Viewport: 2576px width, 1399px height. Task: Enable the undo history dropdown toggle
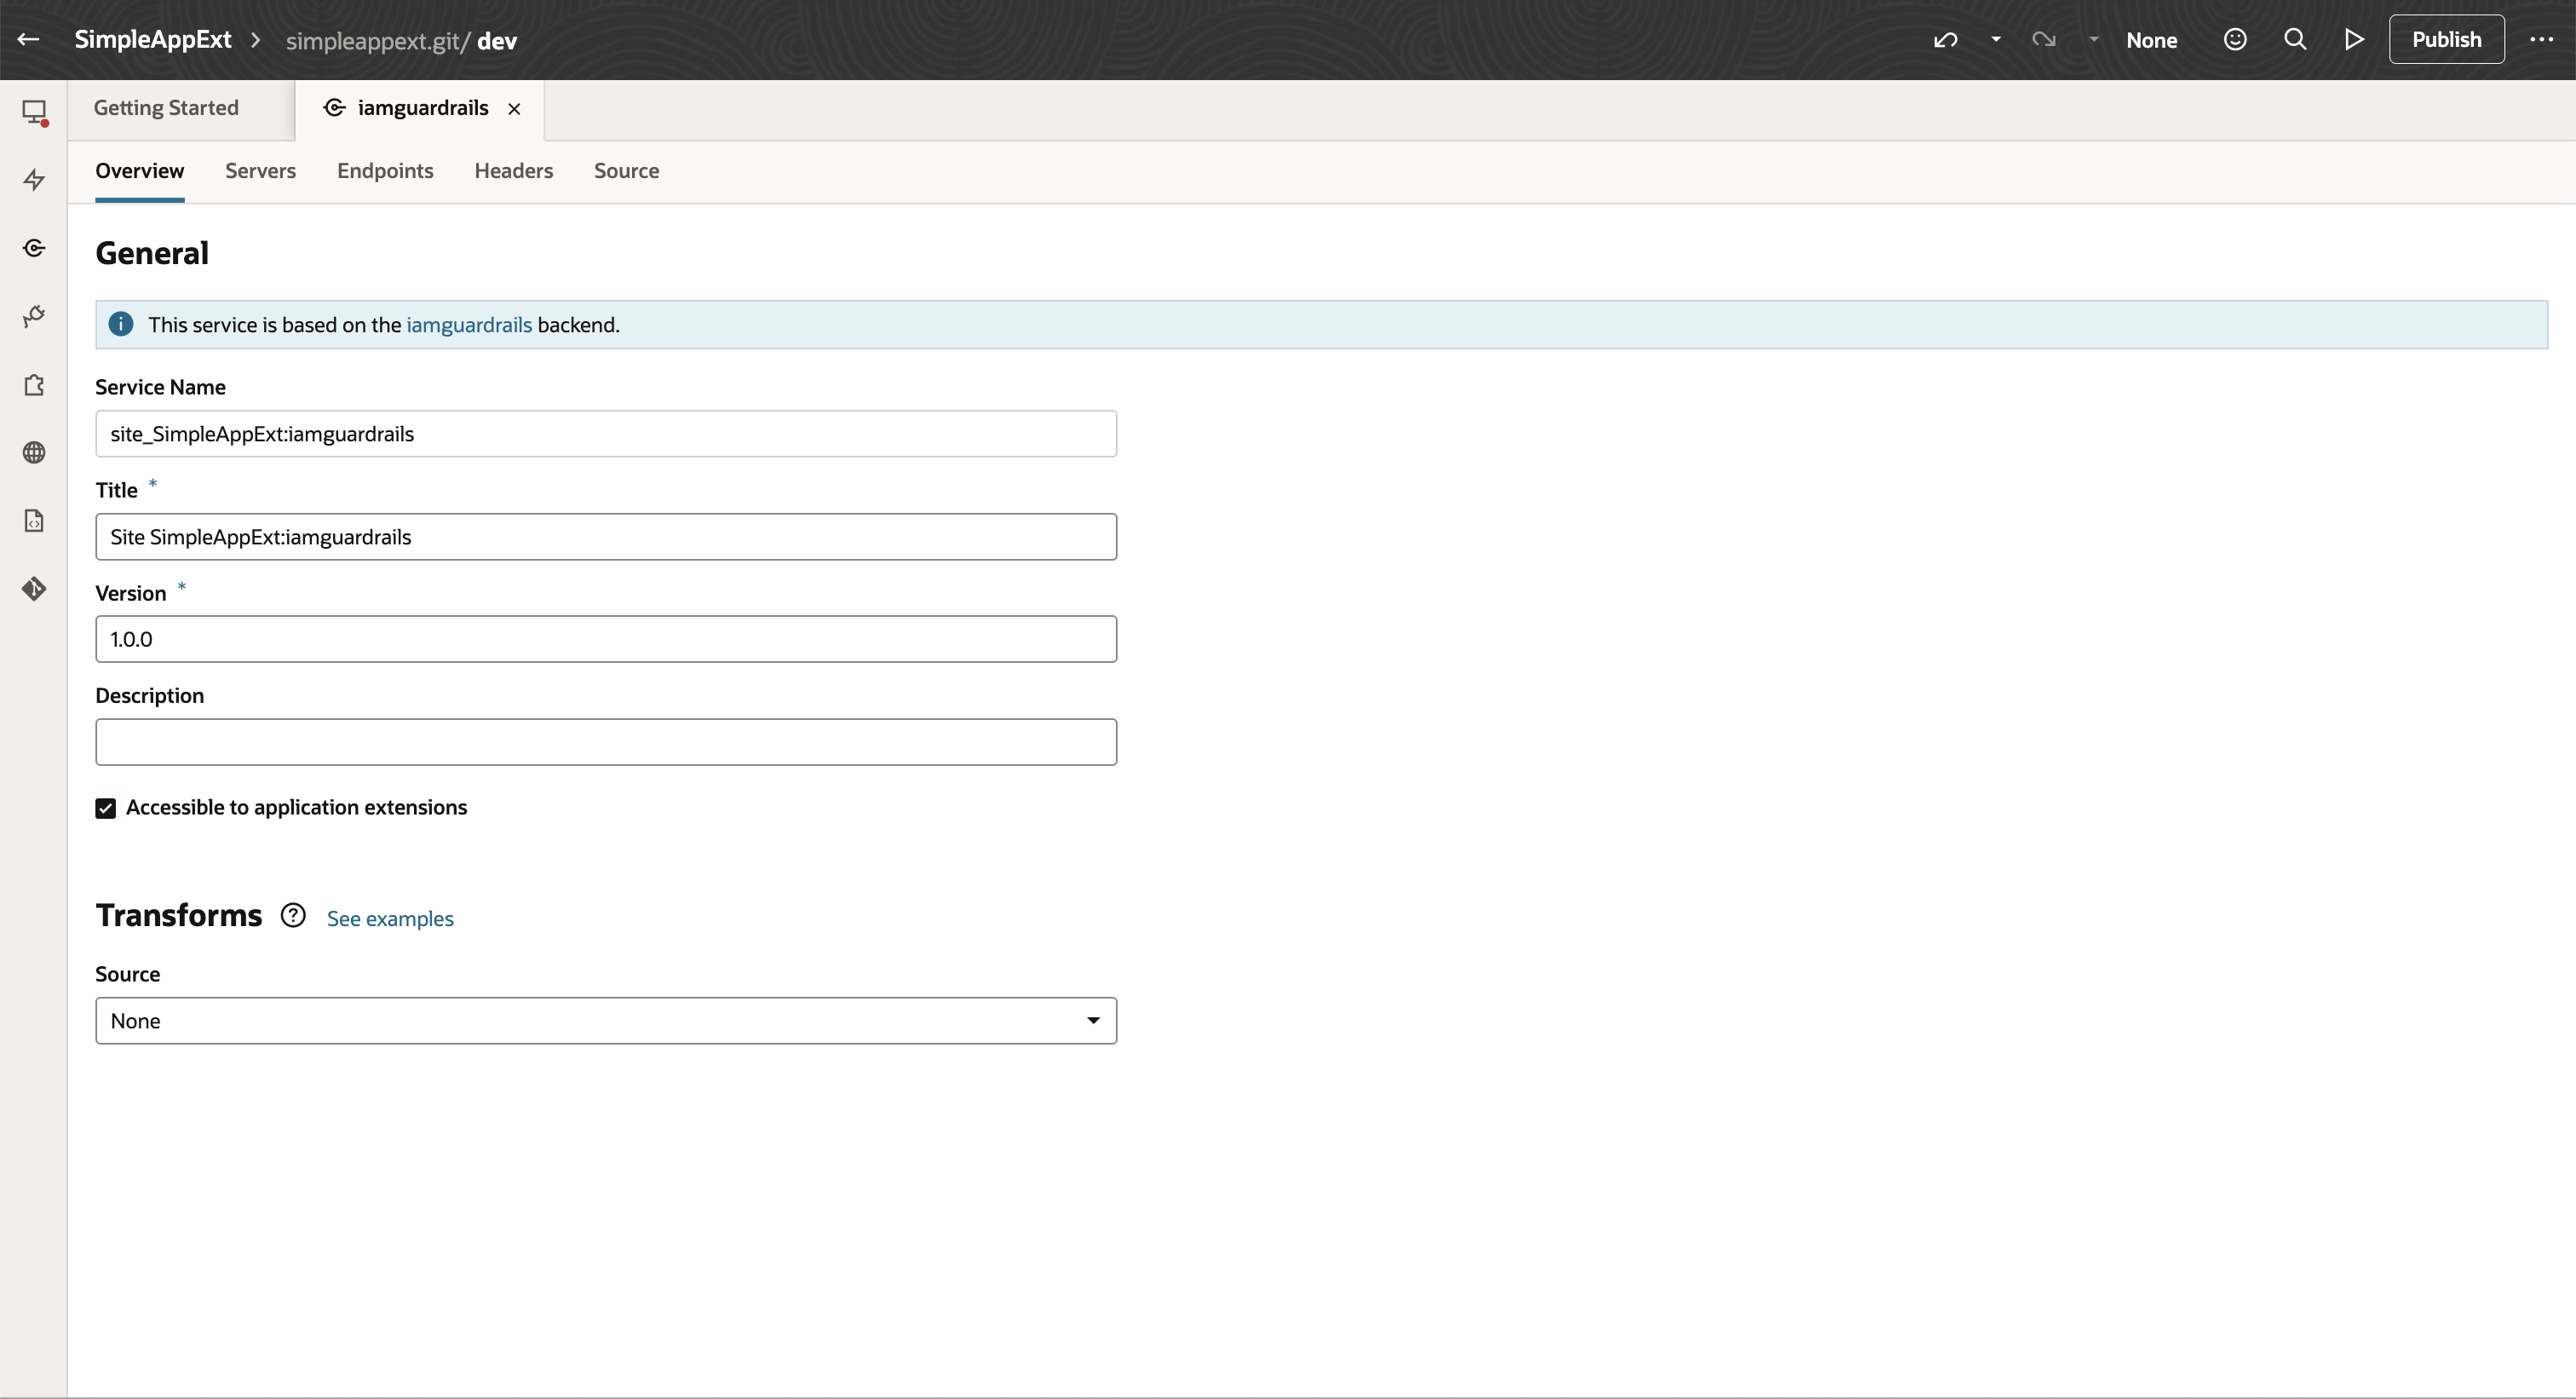[x=1997, y=39]
